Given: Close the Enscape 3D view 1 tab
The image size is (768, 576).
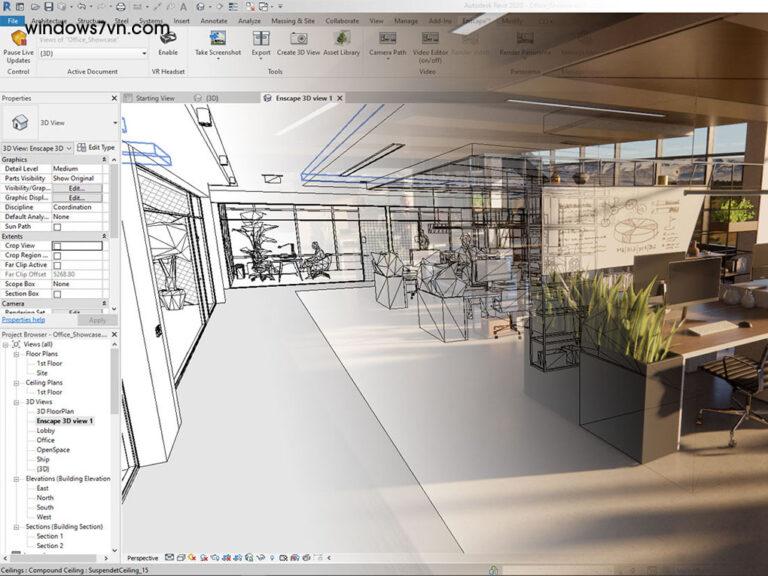Looking at the screenshot, I should coord(340,98).
